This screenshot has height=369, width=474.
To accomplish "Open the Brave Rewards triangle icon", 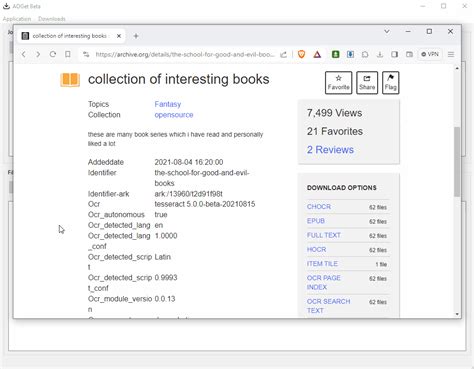I will (x=317, y=54).
